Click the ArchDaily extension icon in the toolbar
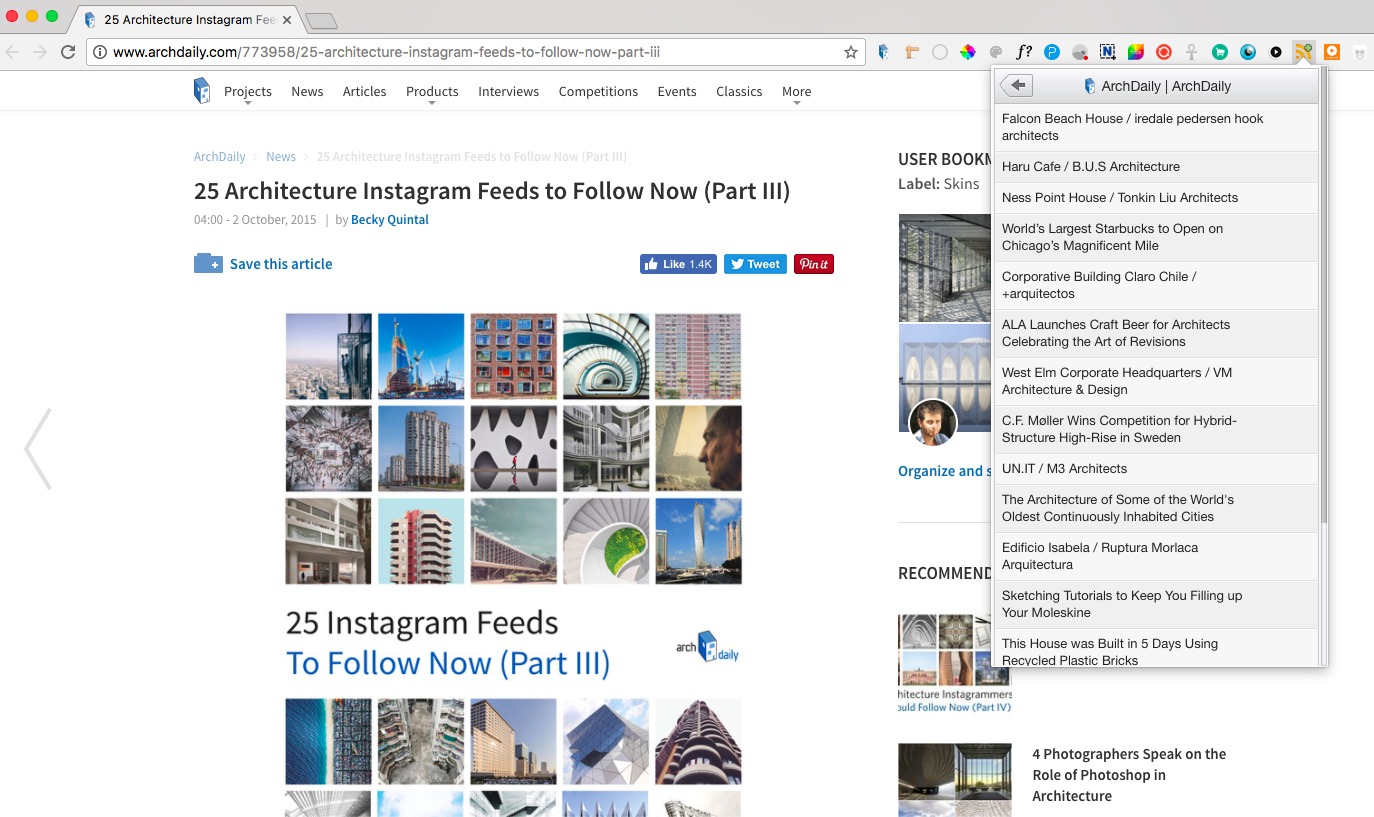 click(x=884, y=52)
